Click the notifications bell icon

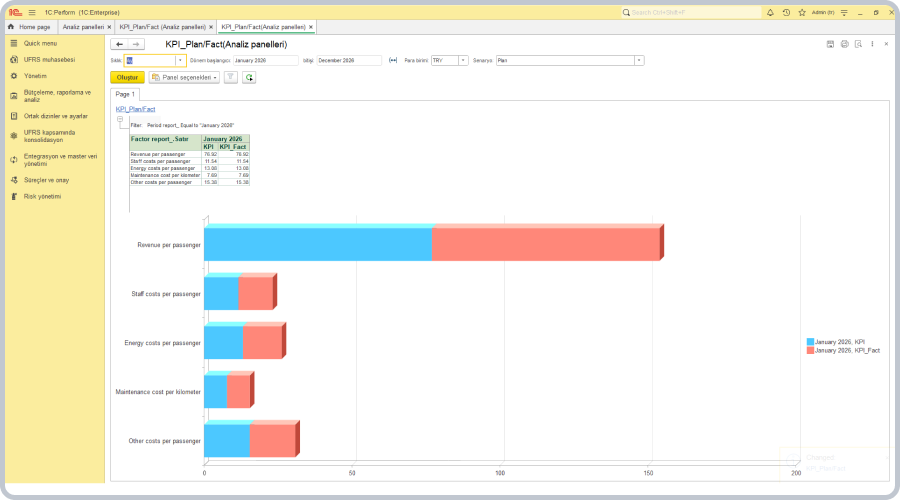click(x=770, y=12)
